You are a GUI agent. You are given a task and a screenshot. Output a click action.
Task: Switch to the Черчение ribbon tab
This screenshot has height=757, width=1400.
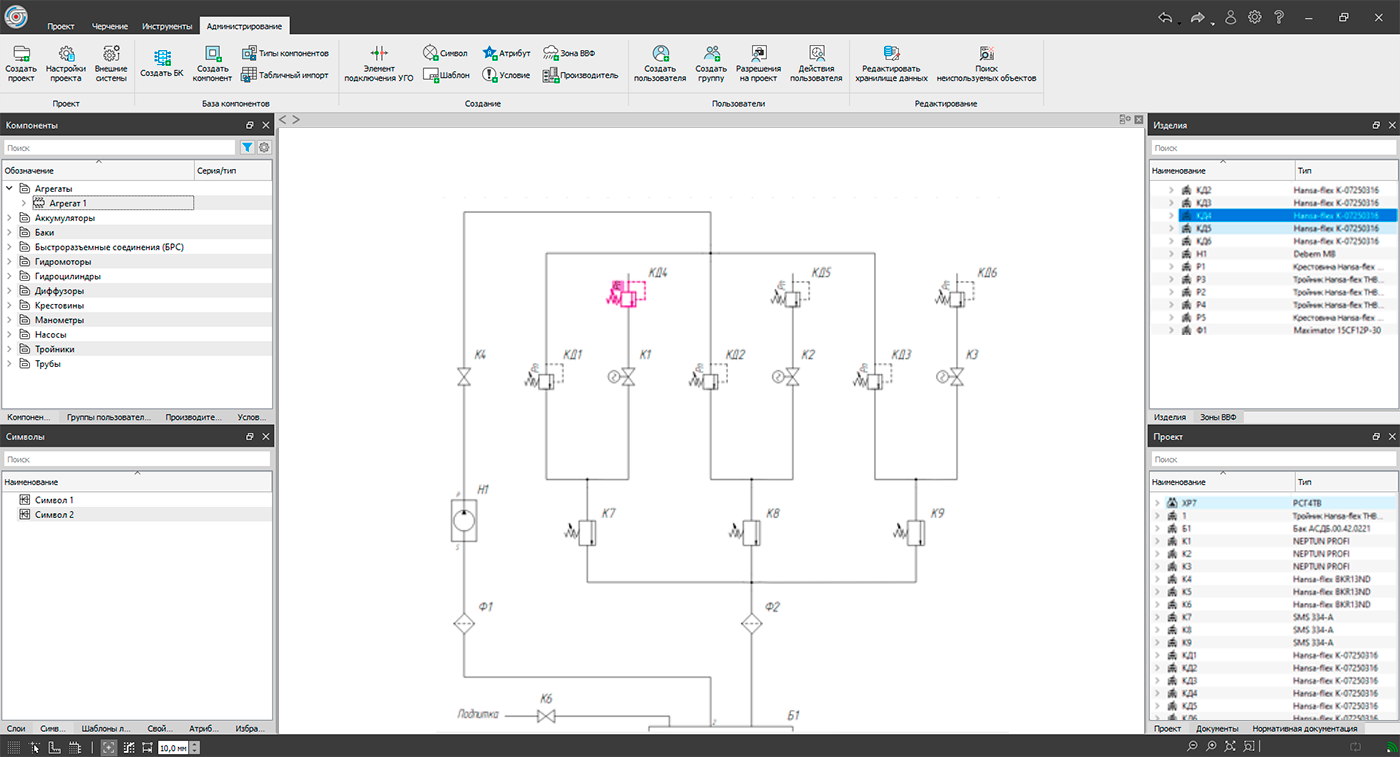tap(110, 26)
